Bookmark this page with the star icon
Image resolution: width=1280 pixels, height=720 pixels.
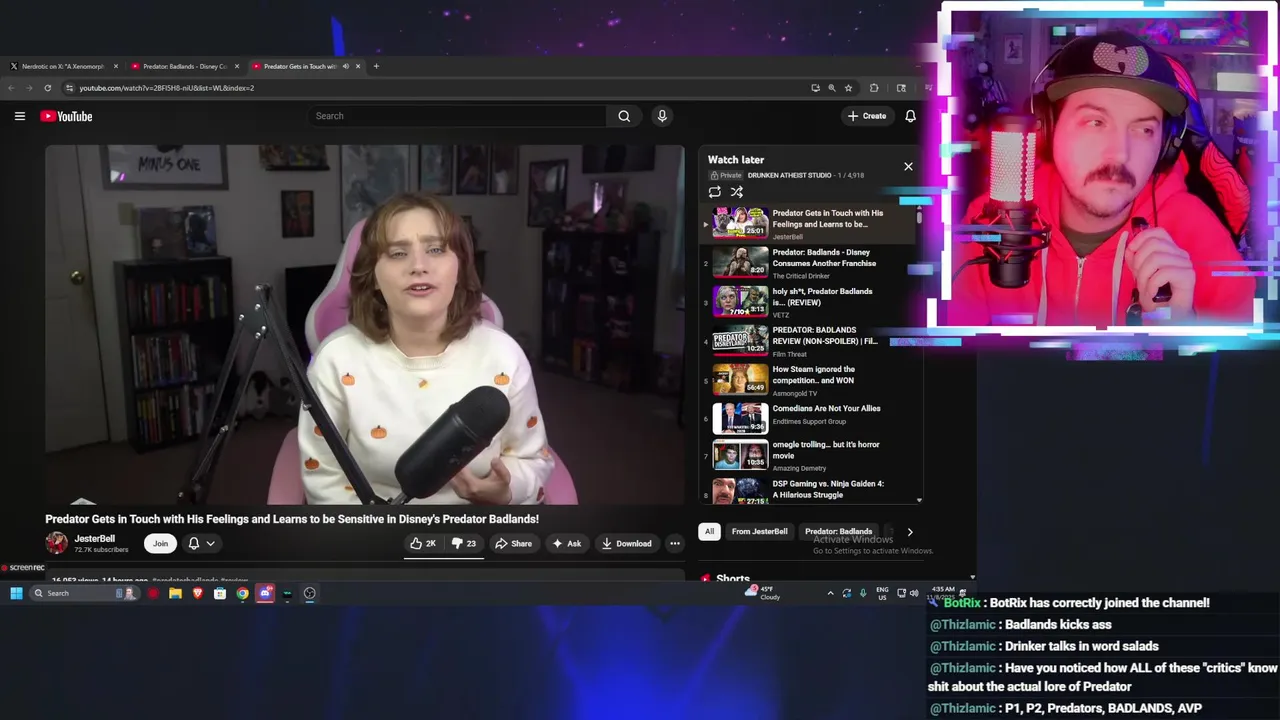(848, 88)
